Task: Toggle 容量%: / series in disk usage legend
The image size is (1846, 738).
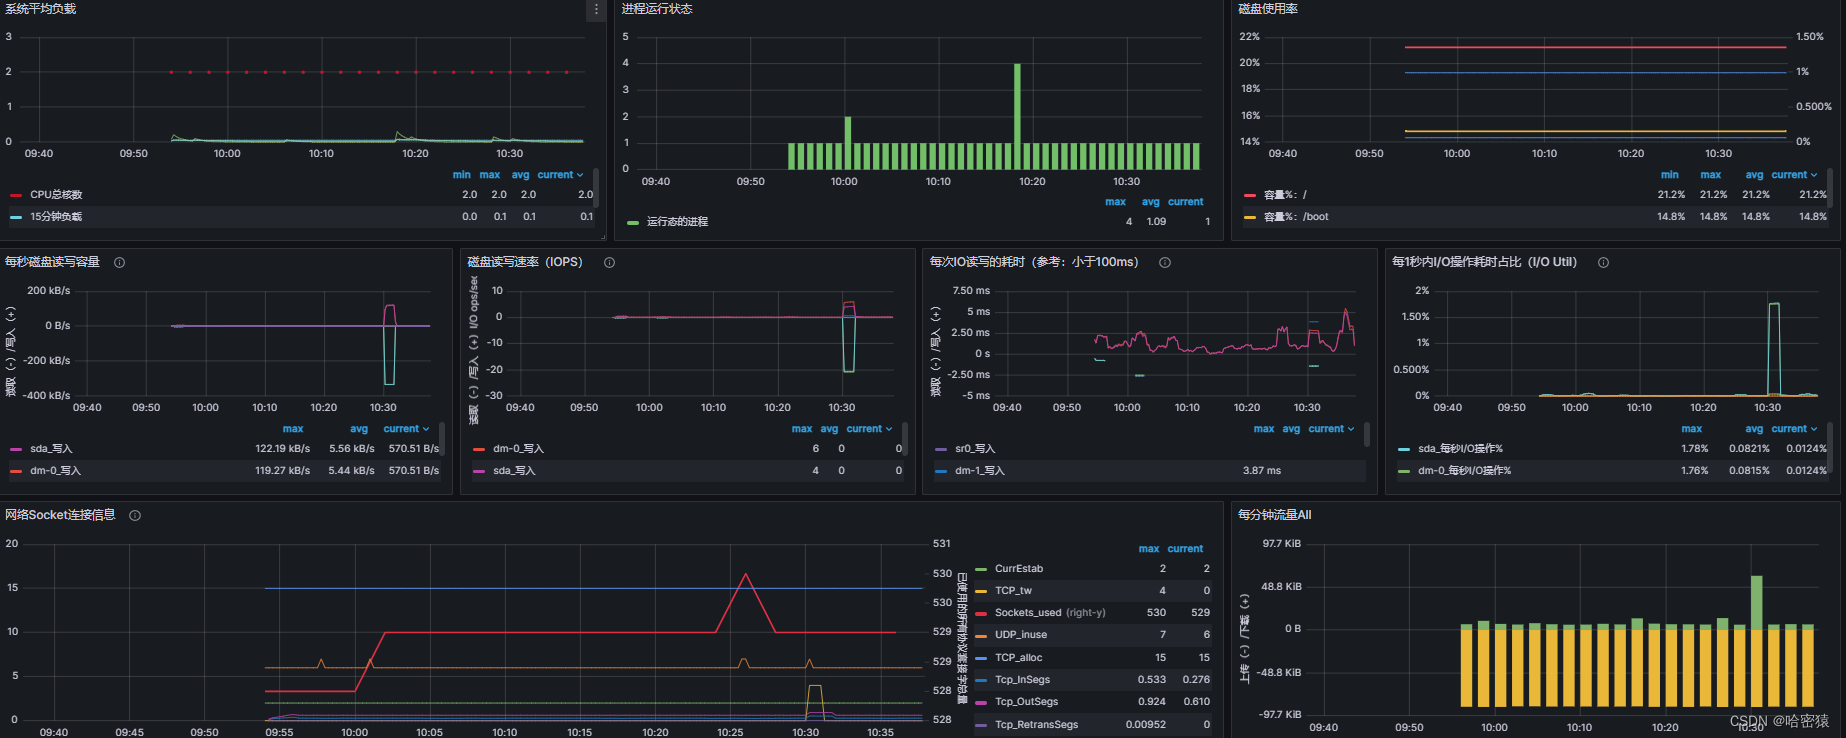Action: click(x=1285, y=195)
